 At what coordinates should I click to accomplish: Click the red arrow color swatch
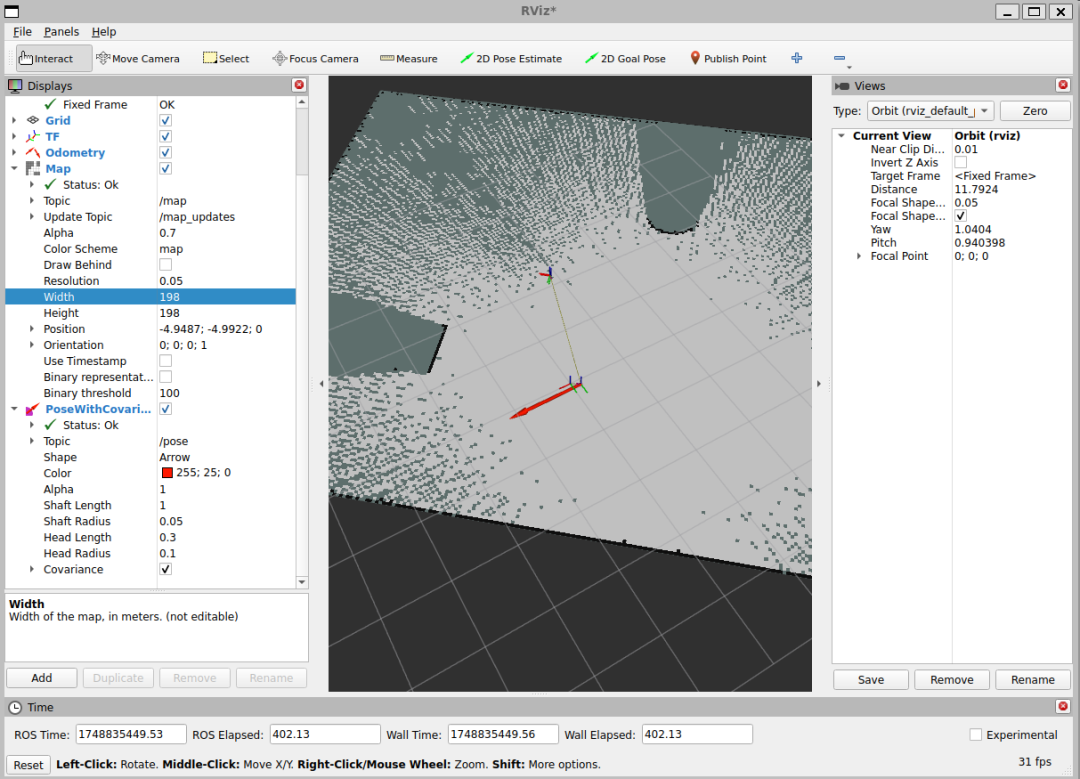click(167, 473)
